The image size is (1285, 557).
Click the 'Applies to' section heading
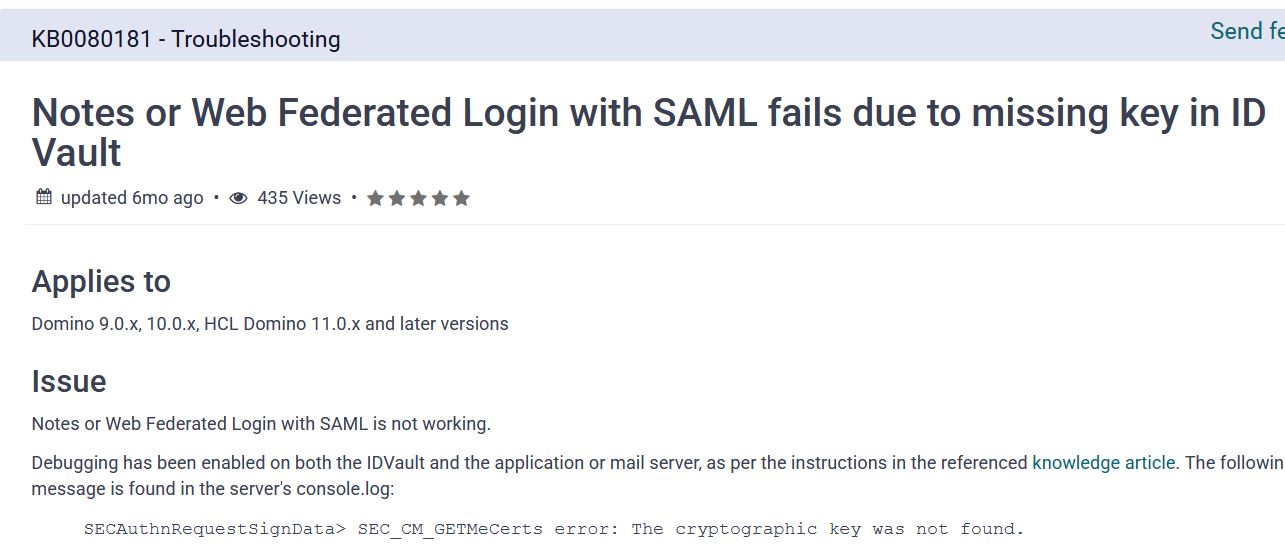point(101,282)
